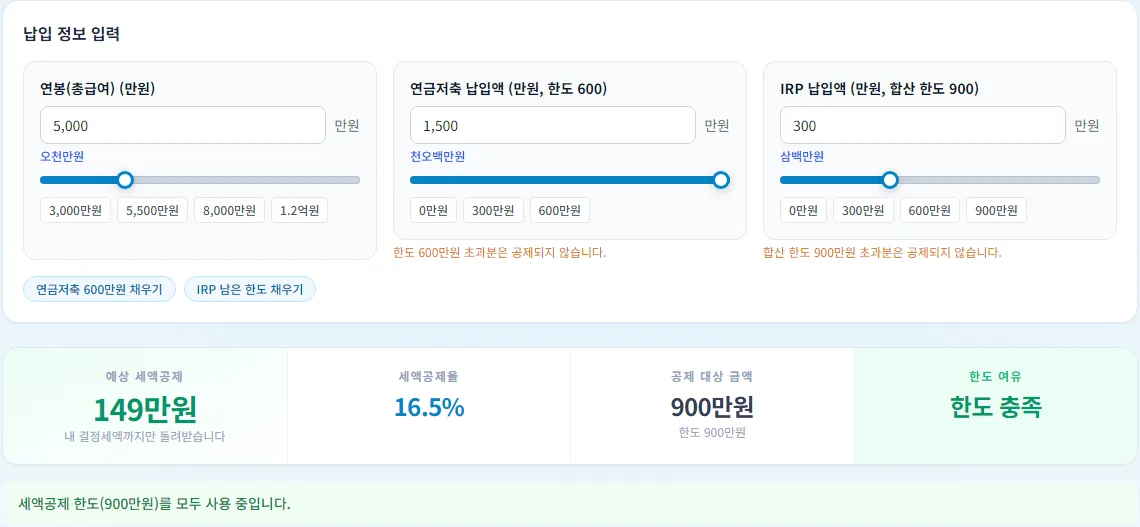The width and height of the screenshot is (1140, 527).
Task: Set IRP preset to 900만원
Action: 996,211
